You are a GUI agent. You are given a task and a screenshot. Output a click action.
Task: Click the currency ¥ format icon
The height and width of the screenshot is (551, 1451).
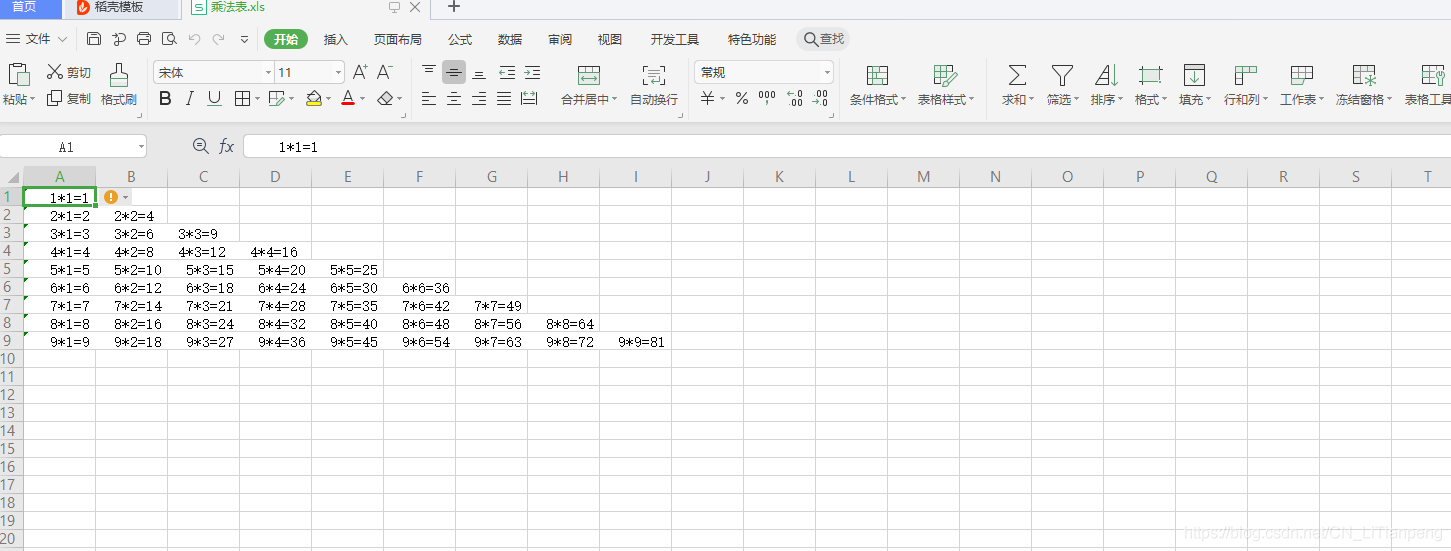pyautogui.click(x=708, y=98)
